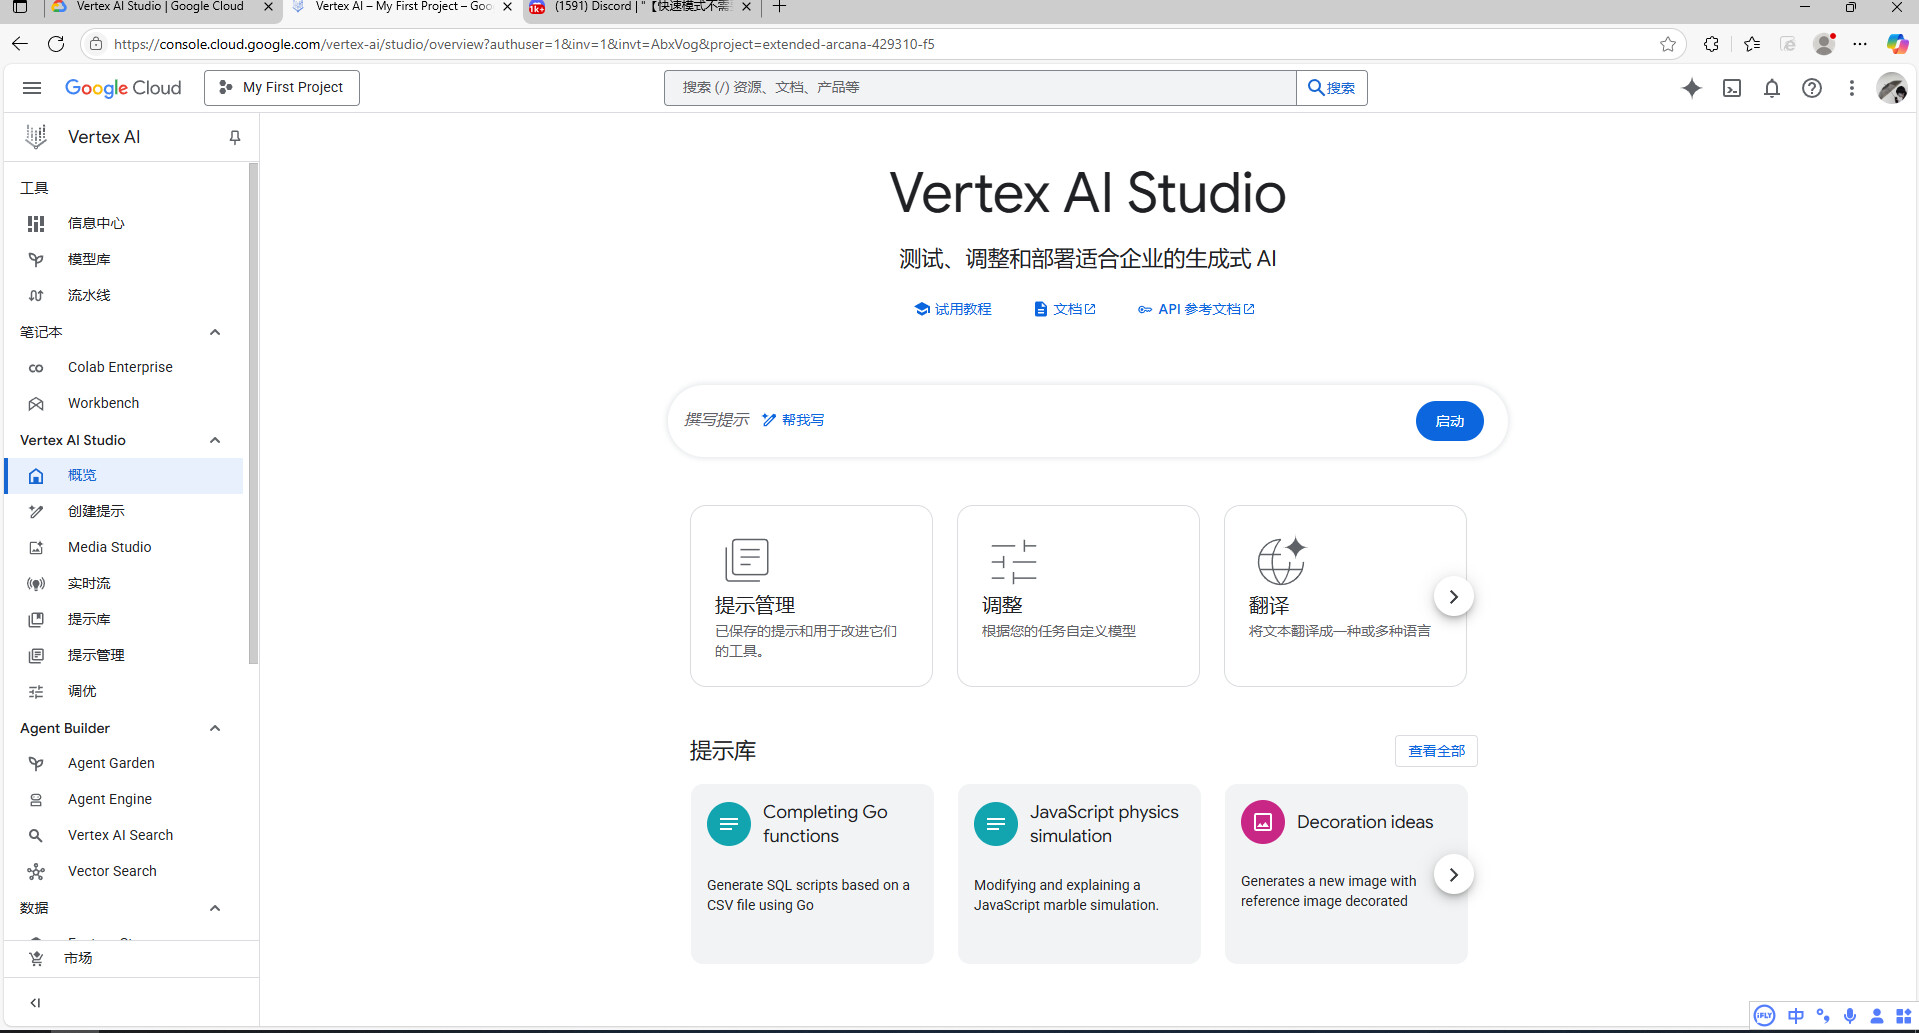Click the three-dot settings menu icon
1919x1033 pixels.
coord(1851,88)
